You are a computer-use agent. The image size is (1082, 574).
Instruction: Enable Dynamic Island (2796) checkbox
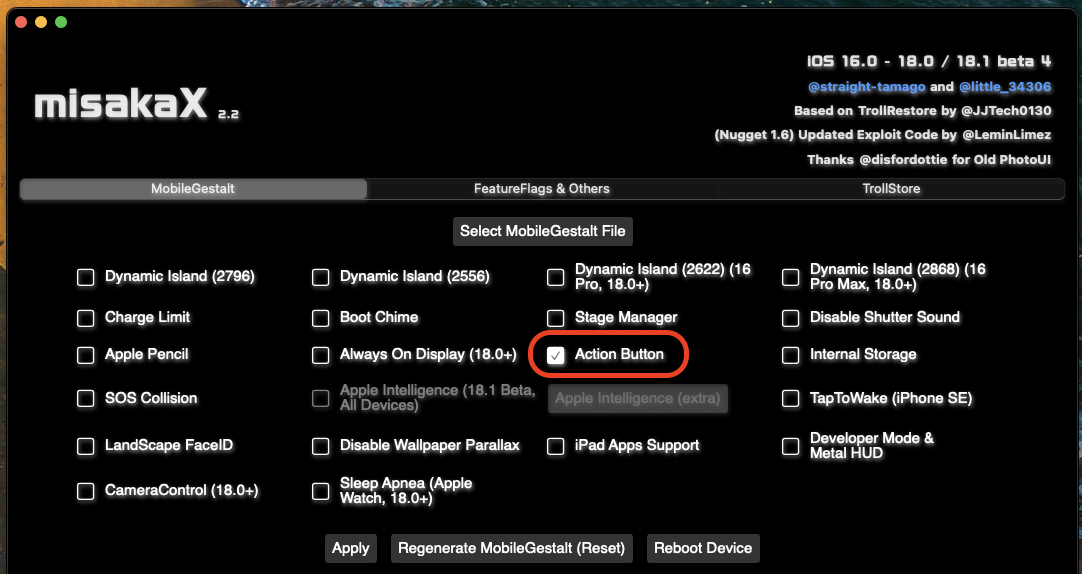[86, 277]
